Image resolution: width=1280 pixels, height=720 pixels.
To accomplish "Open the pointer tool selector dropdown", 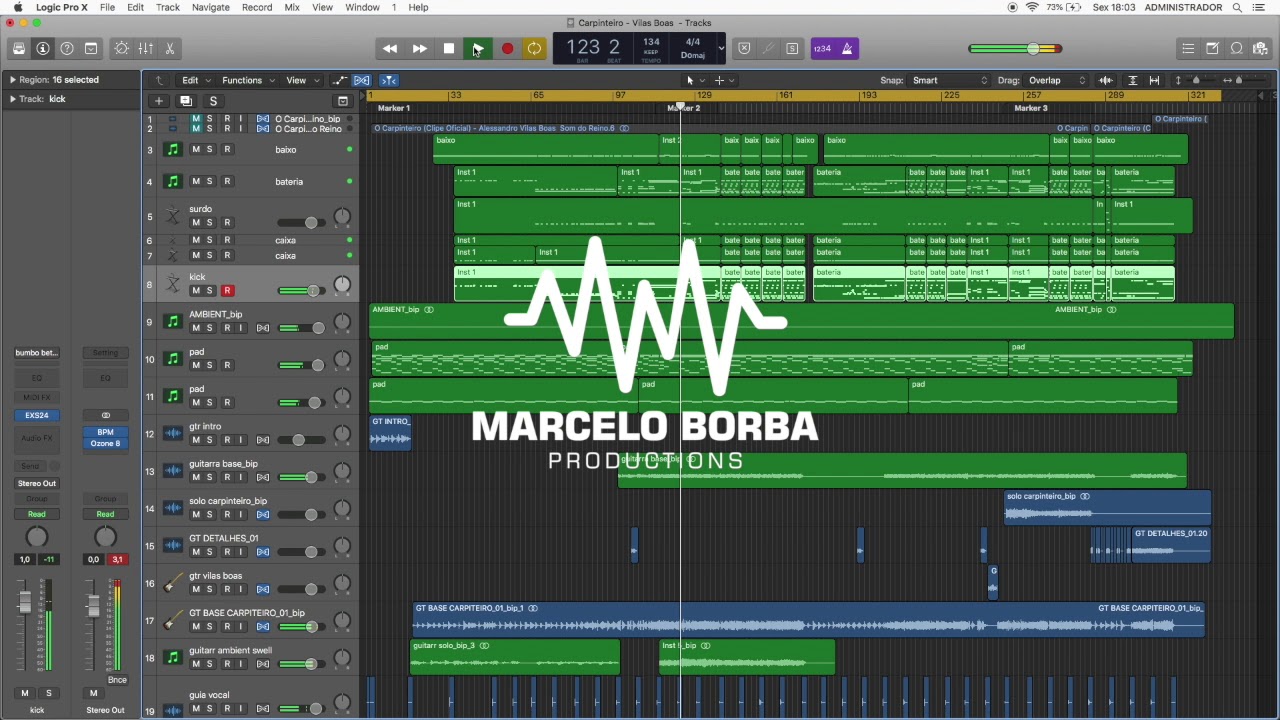I will pyautogui.click(x=694, y=80).
